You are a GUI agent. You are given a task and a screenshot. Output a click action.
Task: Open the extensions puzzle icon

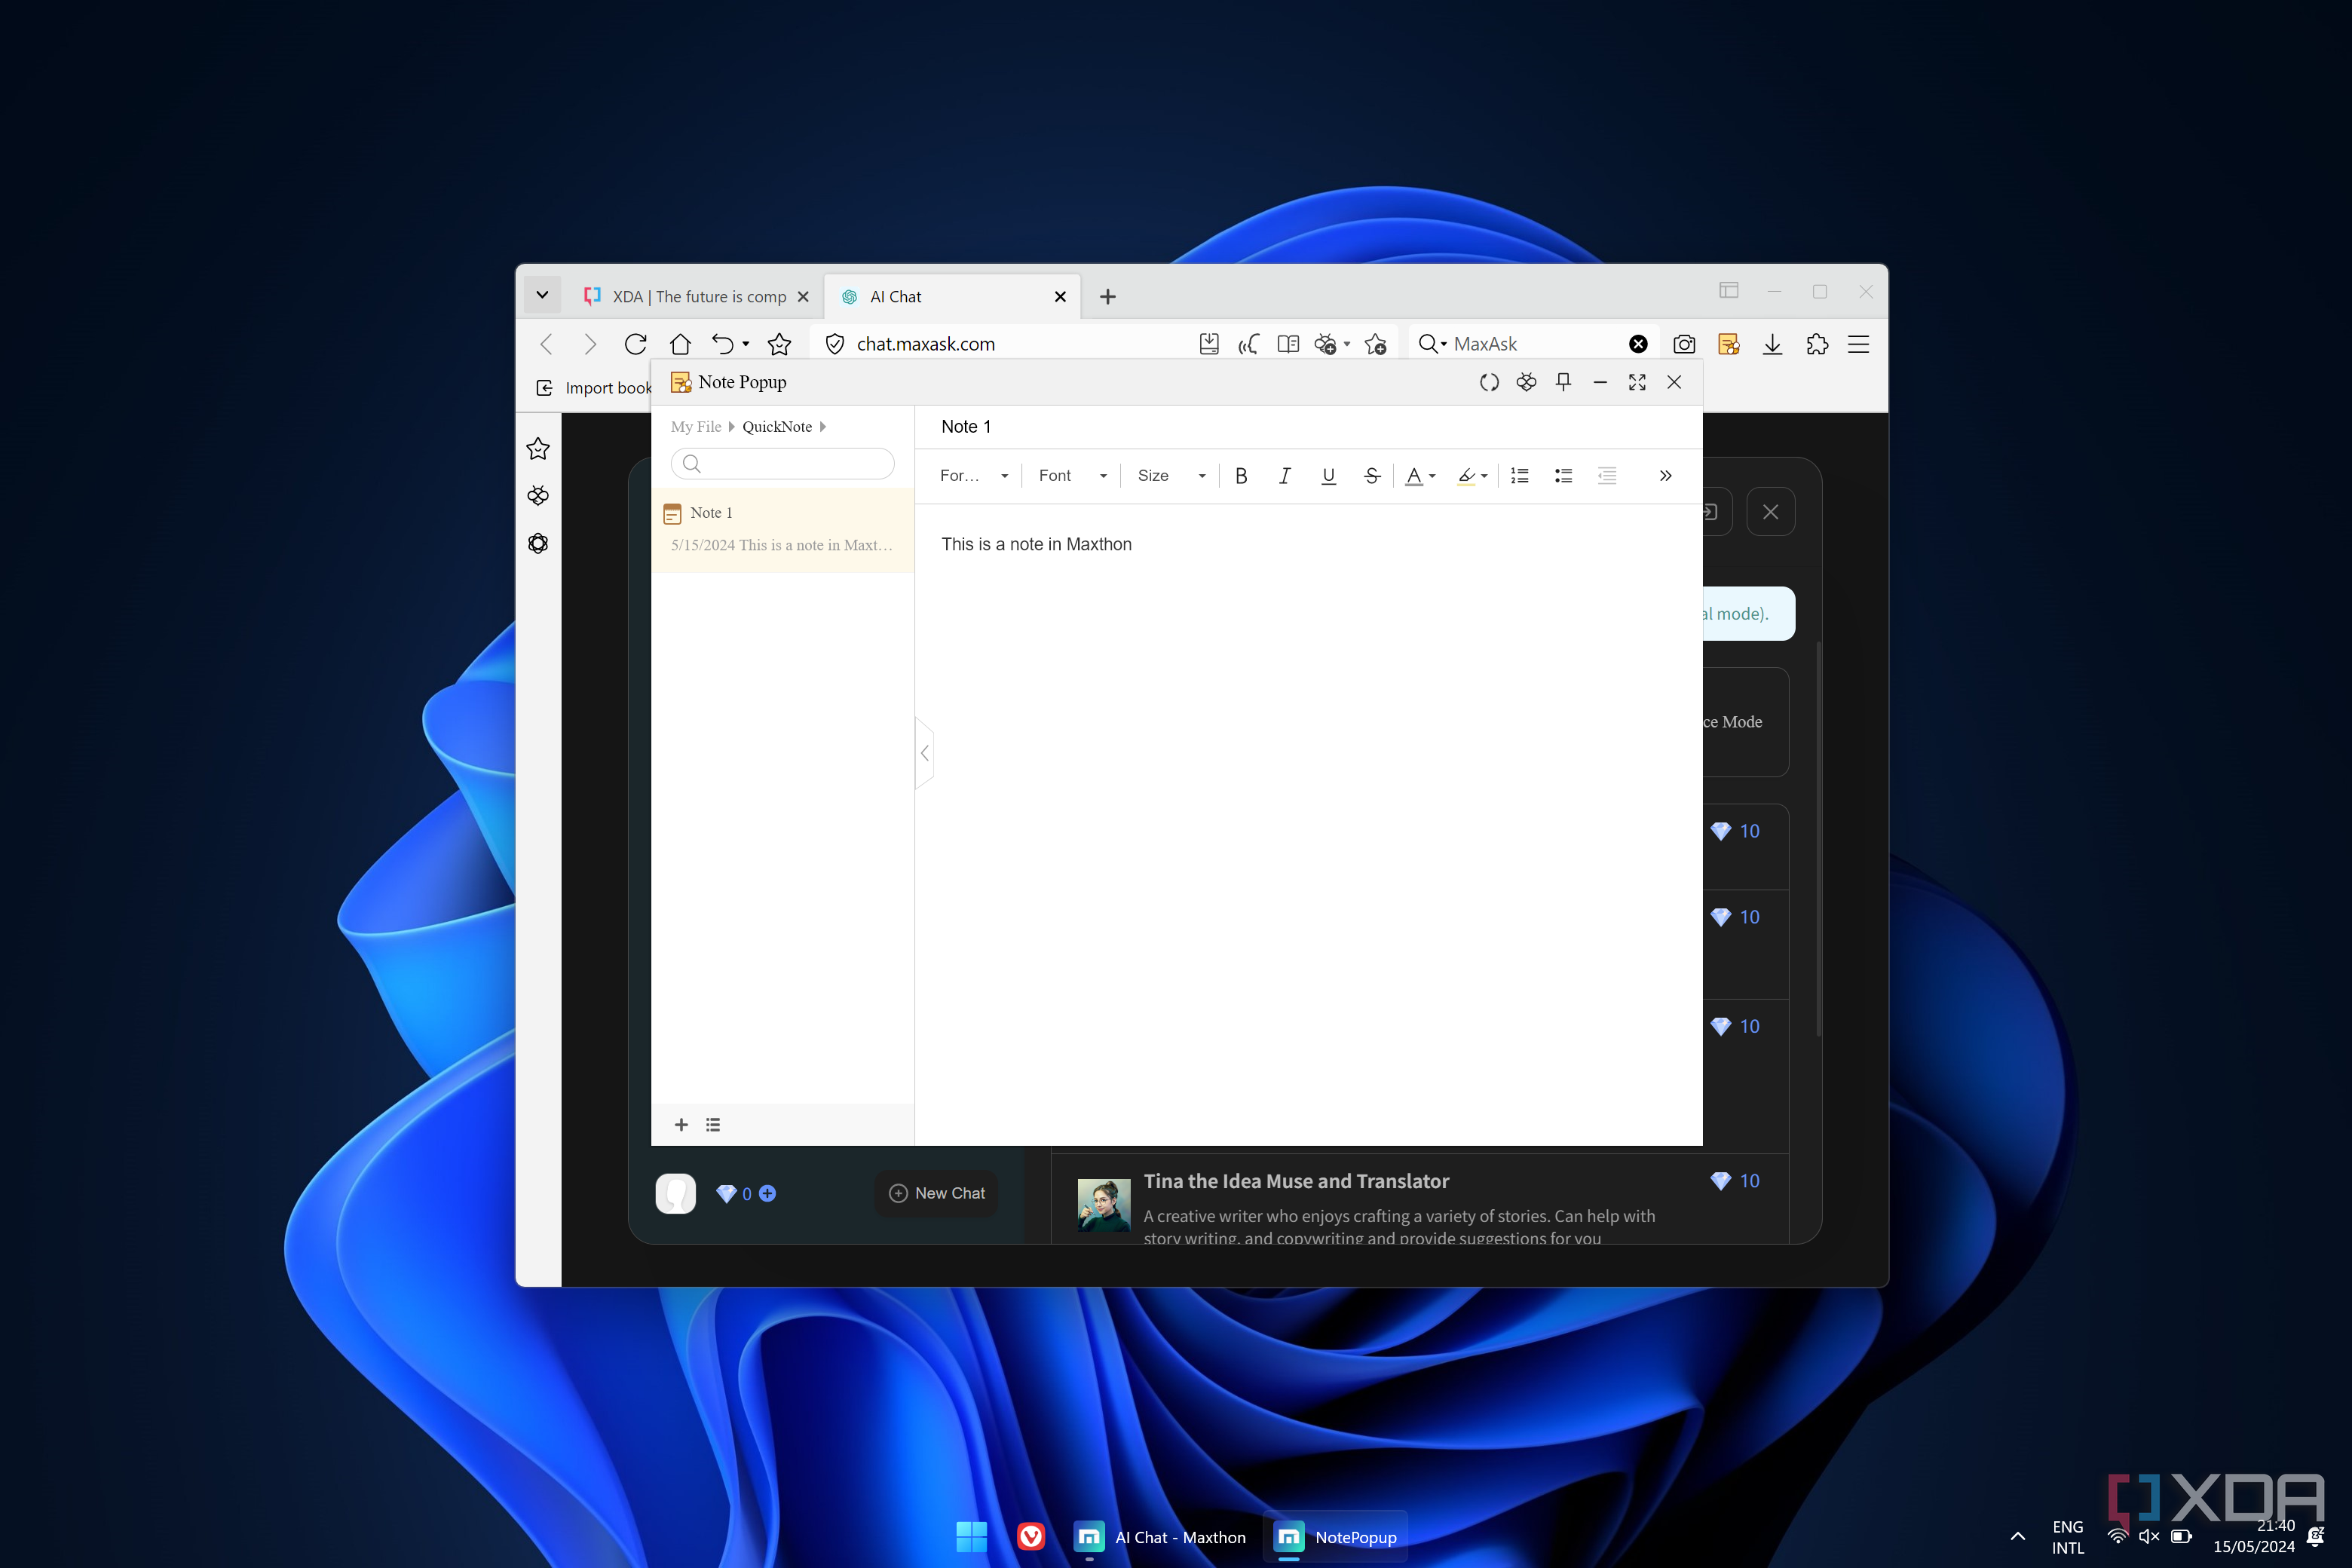tap(1817, 344)
